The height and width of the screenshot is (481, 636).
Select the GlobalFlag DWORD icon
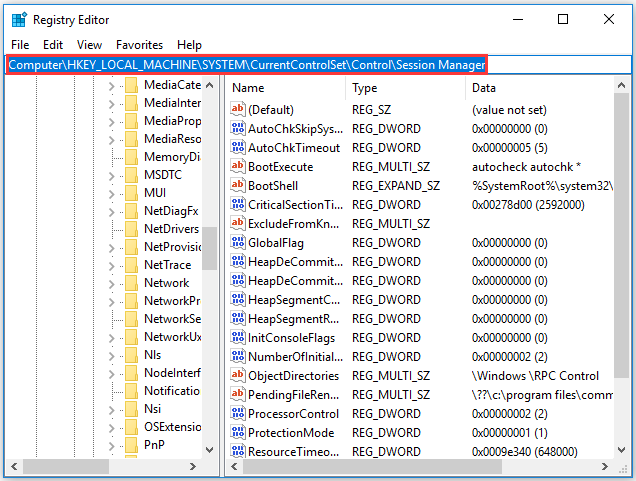(x=238, y=243)
